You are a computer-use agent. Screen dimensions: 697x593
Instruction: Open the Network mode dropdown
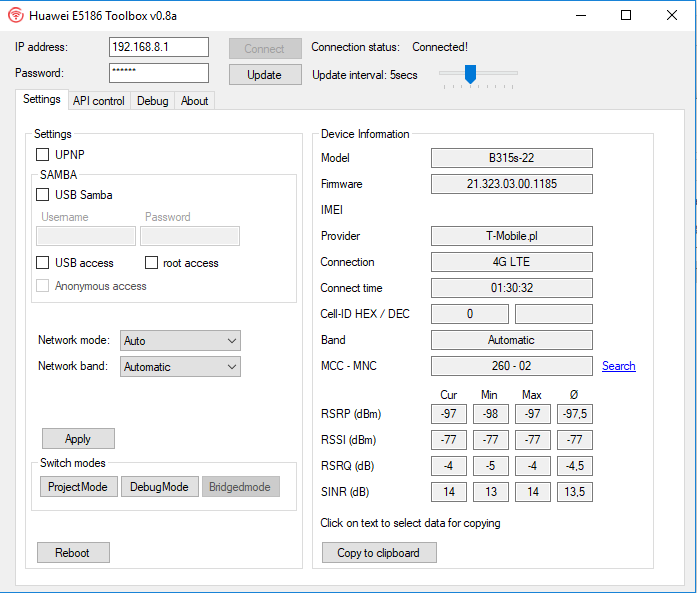(180, 341)
